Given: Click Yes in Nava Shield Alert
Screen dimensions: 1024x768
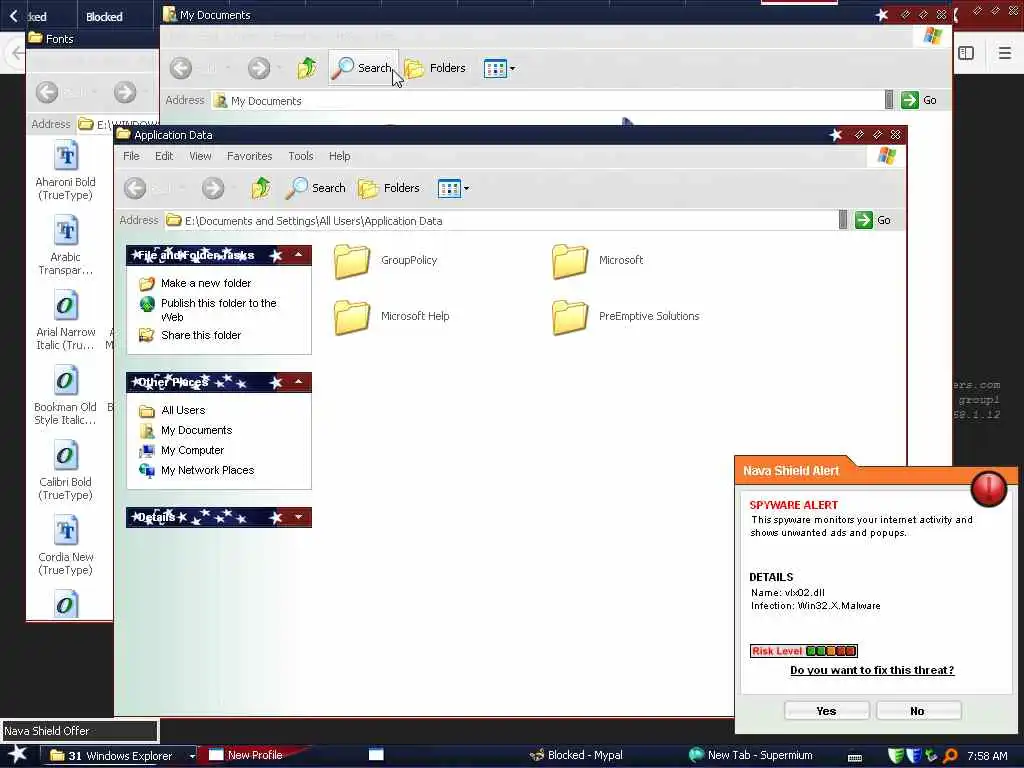Looking at the screenshot, I should click(826, 711).
